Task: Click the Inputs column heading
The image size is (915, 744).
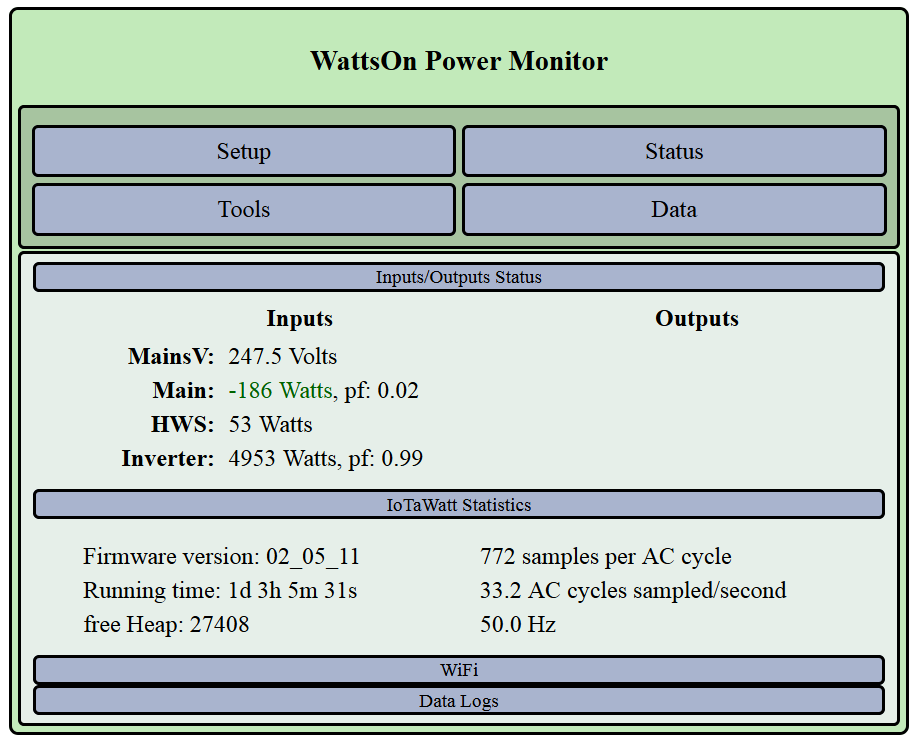Action: 299,319
